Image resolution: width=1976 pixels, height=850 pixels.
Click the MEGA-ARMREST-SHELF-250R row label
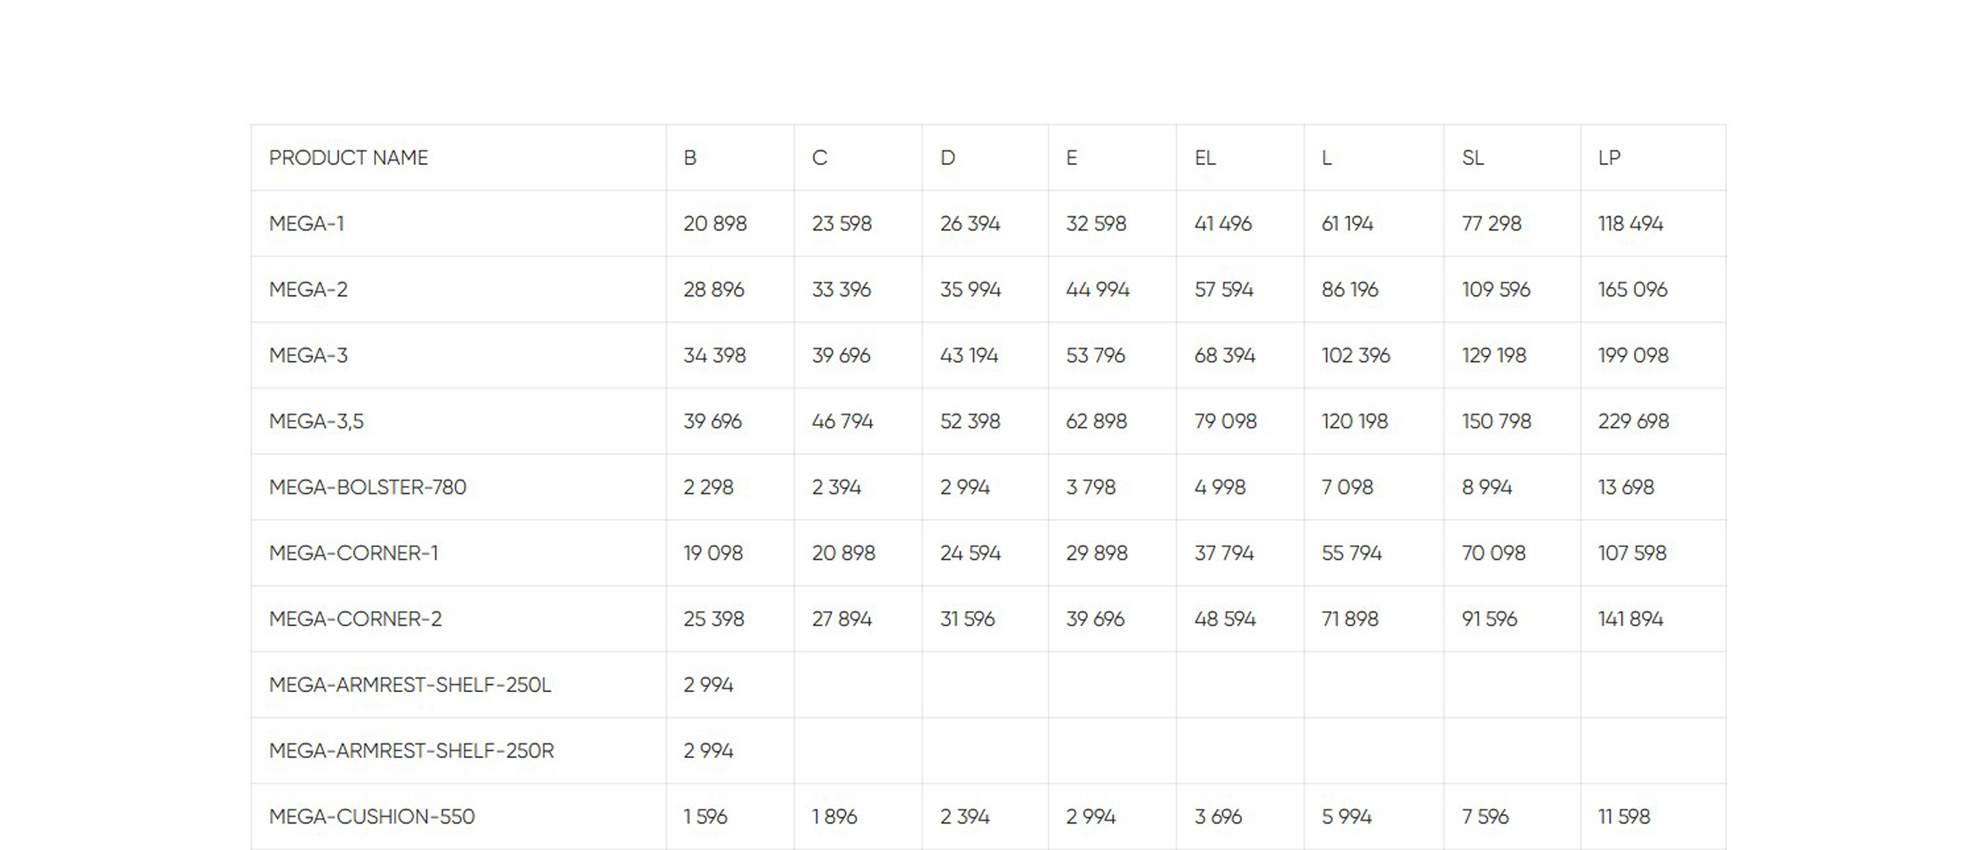tap(411, 752)
